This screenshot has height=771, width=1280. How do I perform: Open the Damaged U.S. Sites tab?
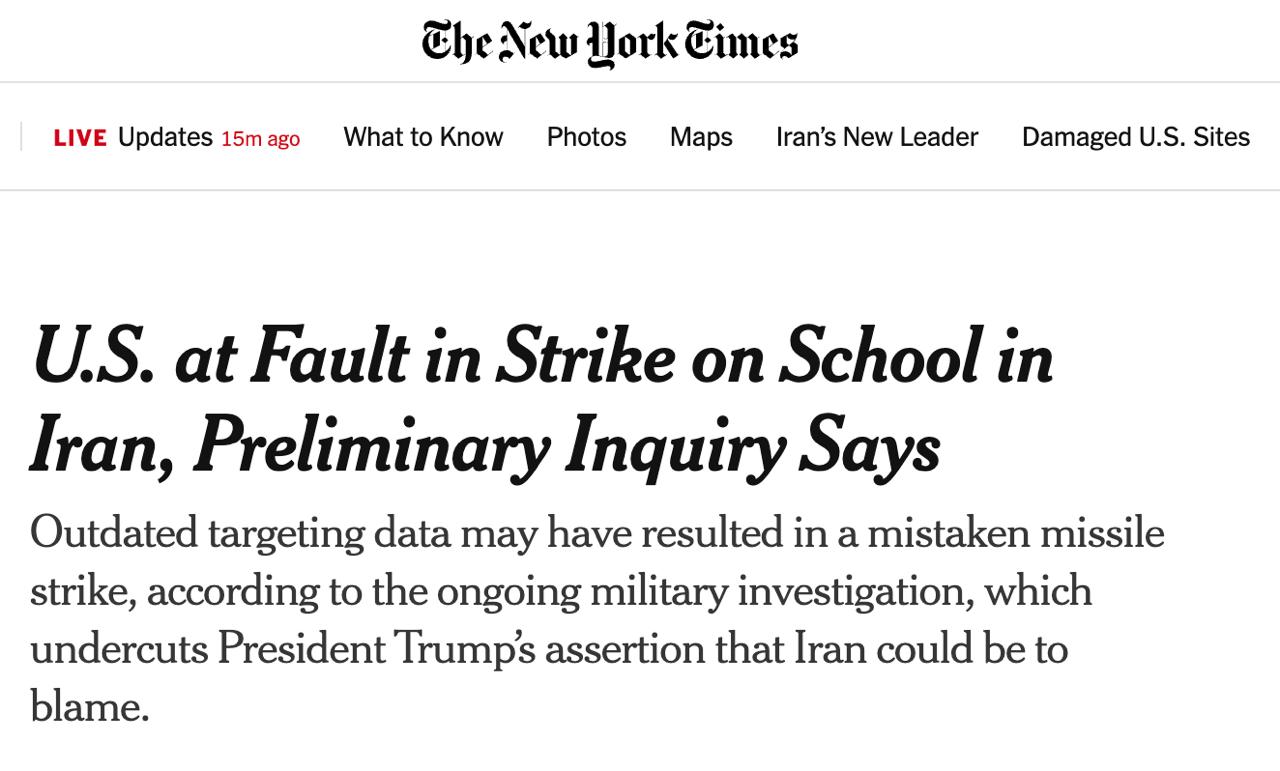tap(1135, 137)
